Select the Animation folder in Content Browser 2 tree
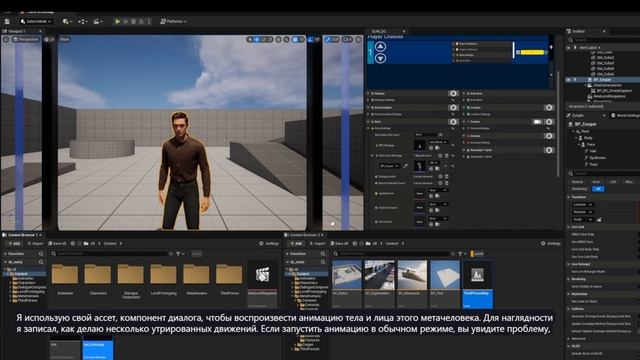This screenshot has height=360, width=640. 308,278
